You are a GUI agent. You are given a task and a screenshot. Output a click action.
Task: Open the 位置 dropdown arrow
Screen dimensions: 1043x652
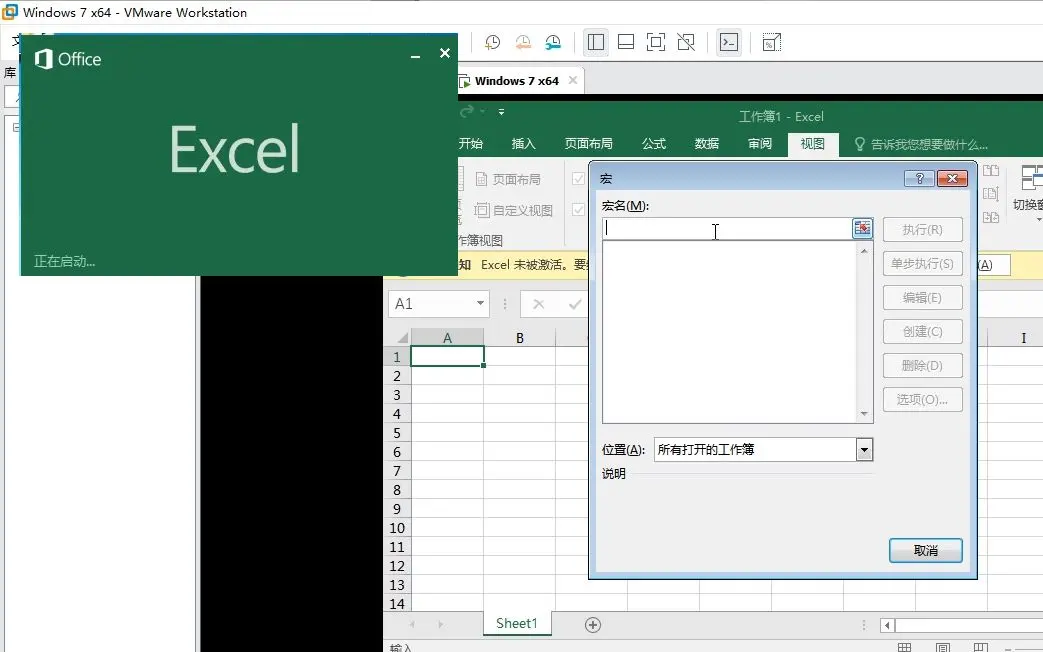click(x=864, y=450)
